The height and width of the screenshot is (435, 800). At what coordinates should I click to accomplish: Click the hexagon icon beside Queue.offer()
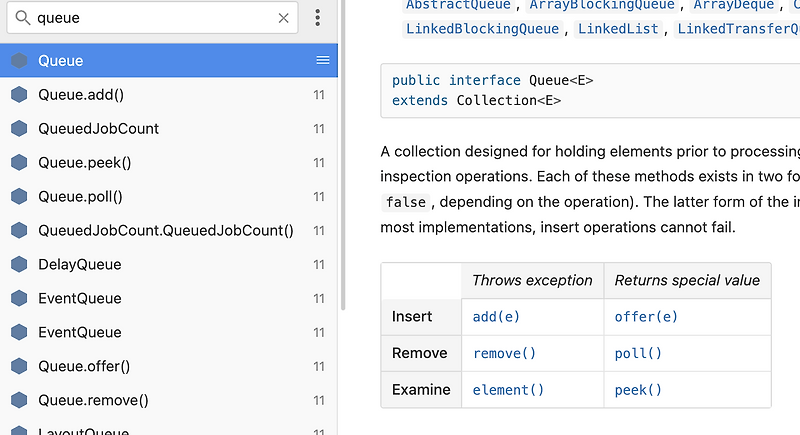[x=19, y=367]
